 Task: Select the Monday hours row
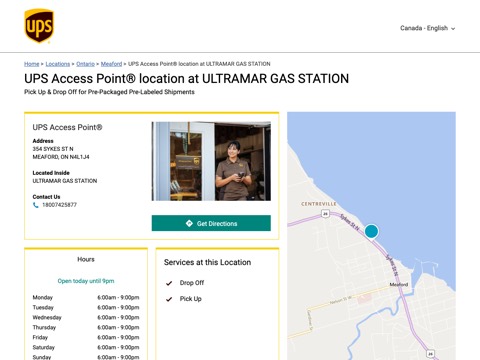[x=86, y=297]
